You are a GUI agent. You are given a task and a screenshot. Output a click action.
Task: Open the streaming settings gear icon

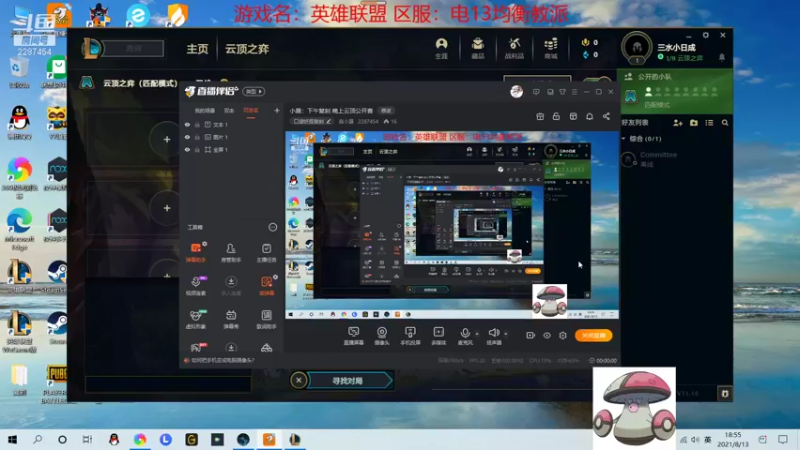[563, 335]
